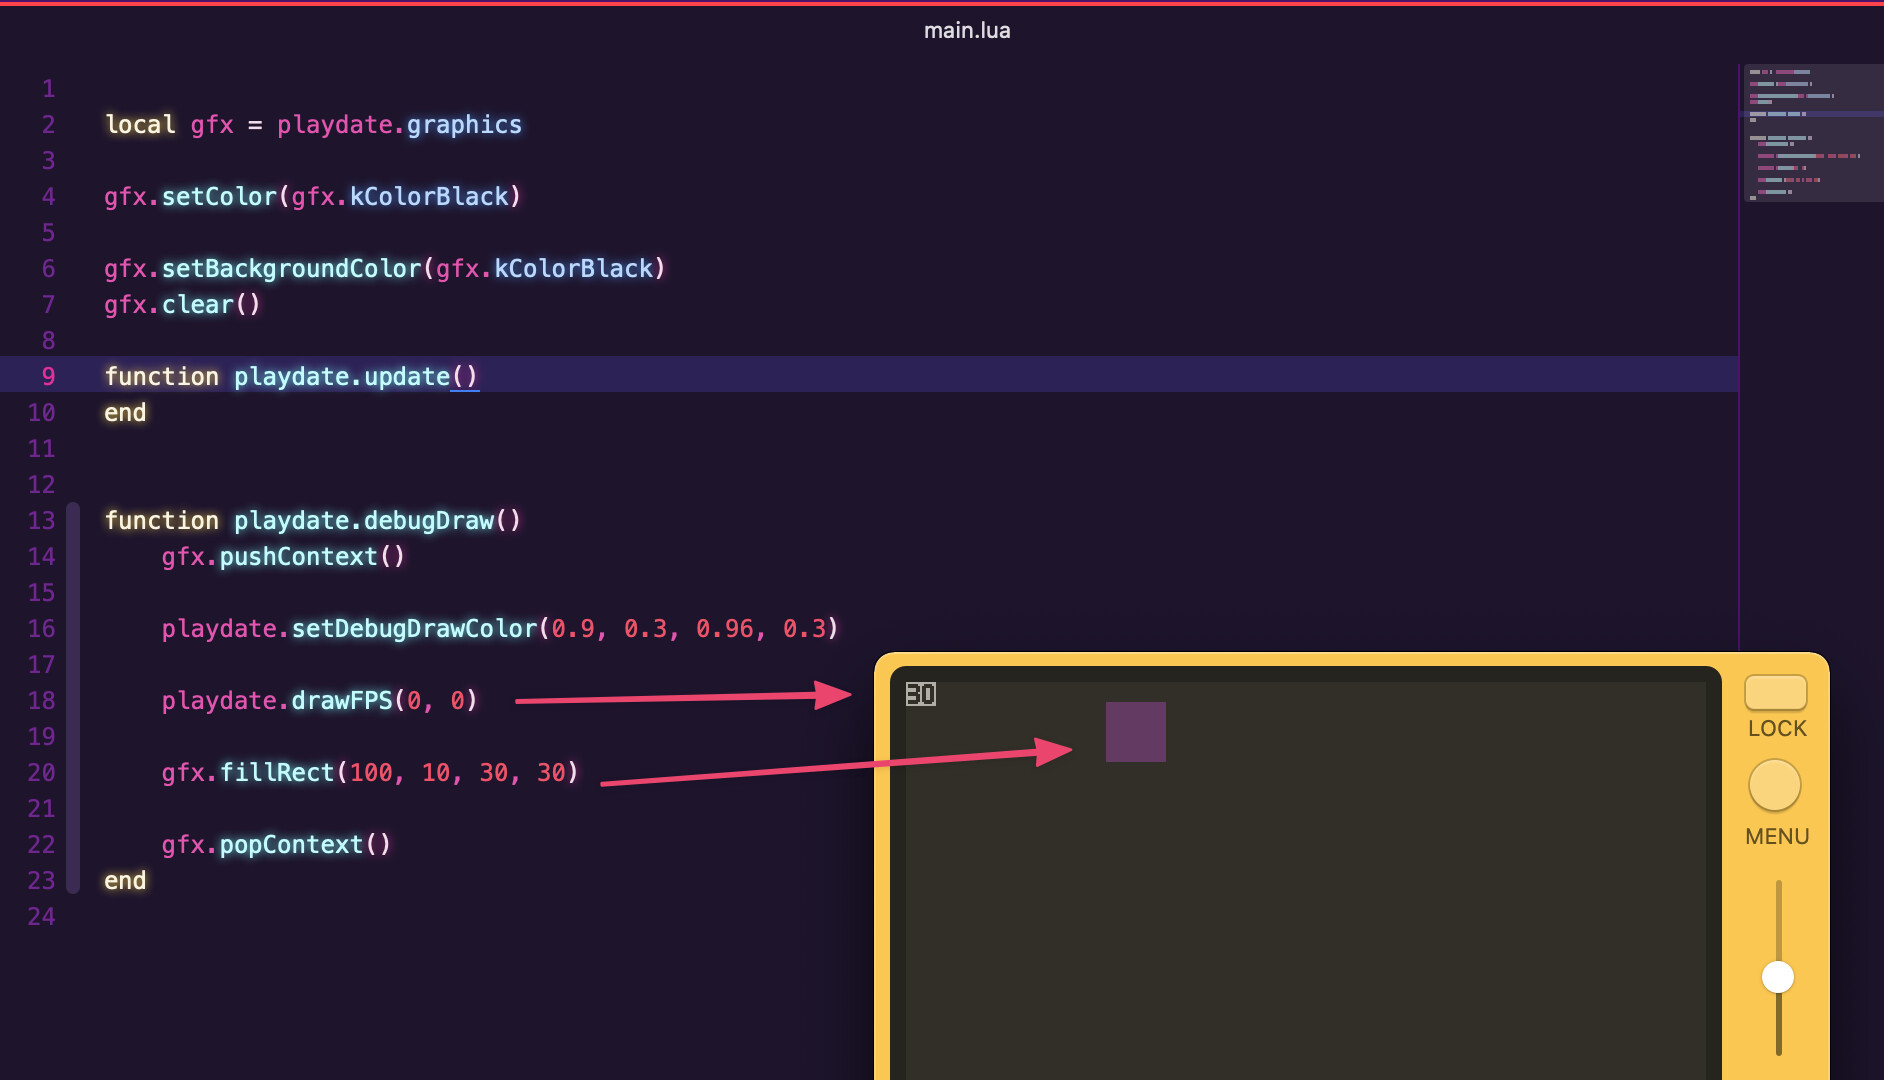1884x1080 pixels.
Task: Click line number 23 in the gutter
Action: click(42, 881)
